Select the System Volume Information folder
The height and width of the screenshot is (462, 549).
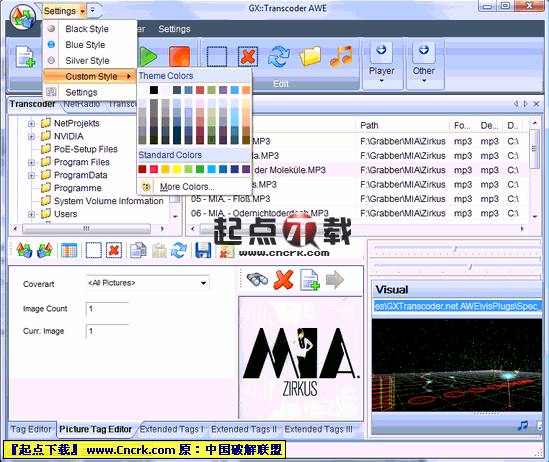tap(109, 201)
